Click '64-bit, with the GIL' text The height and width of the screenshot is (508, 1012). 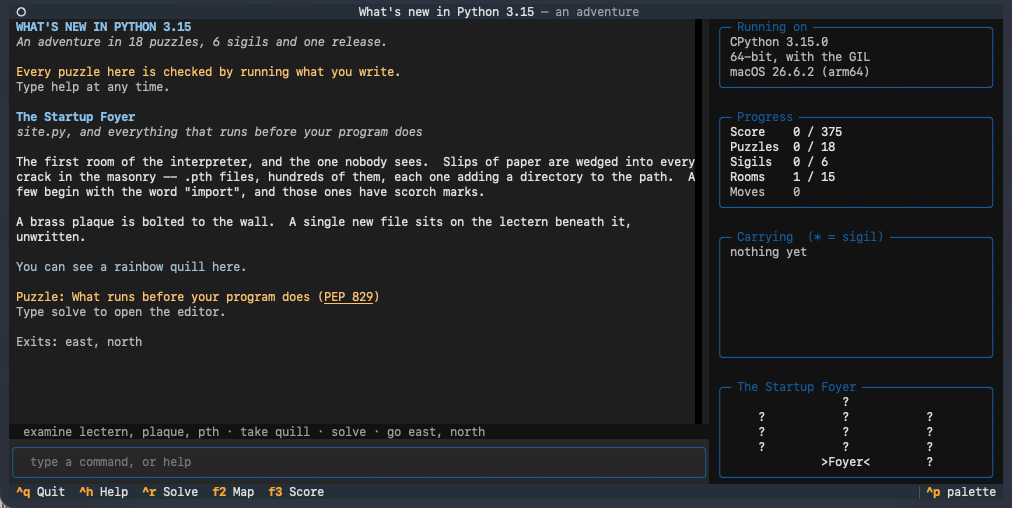pos(800,57)
